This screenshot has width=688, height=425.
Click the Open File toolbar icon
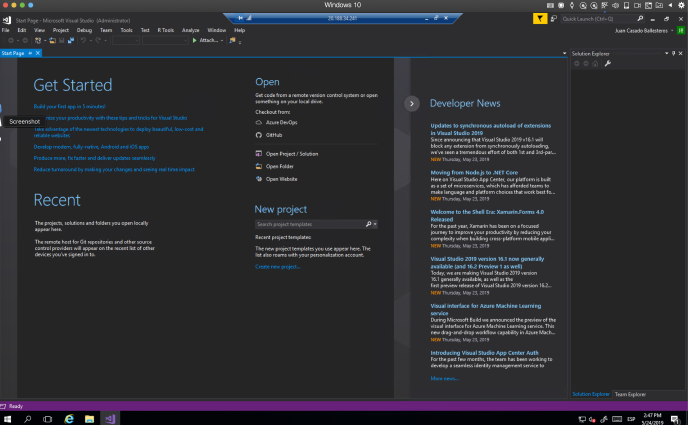[52, 40]
